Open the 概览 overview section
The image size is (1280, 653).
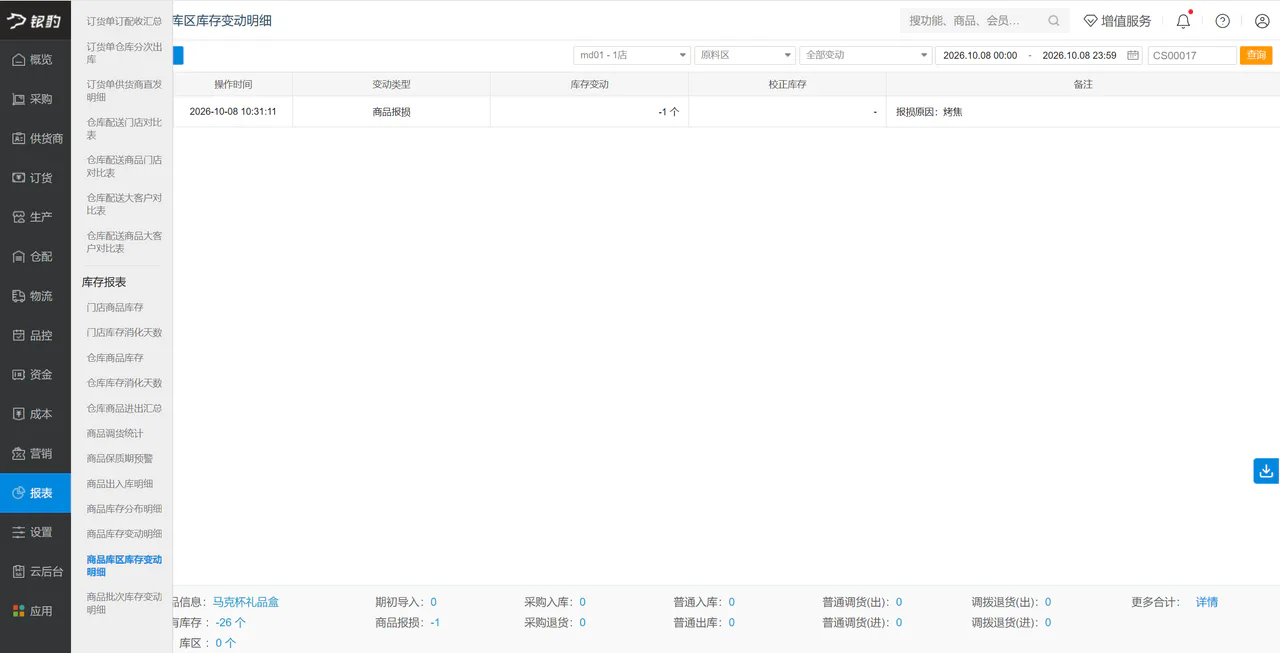[35, 60]
